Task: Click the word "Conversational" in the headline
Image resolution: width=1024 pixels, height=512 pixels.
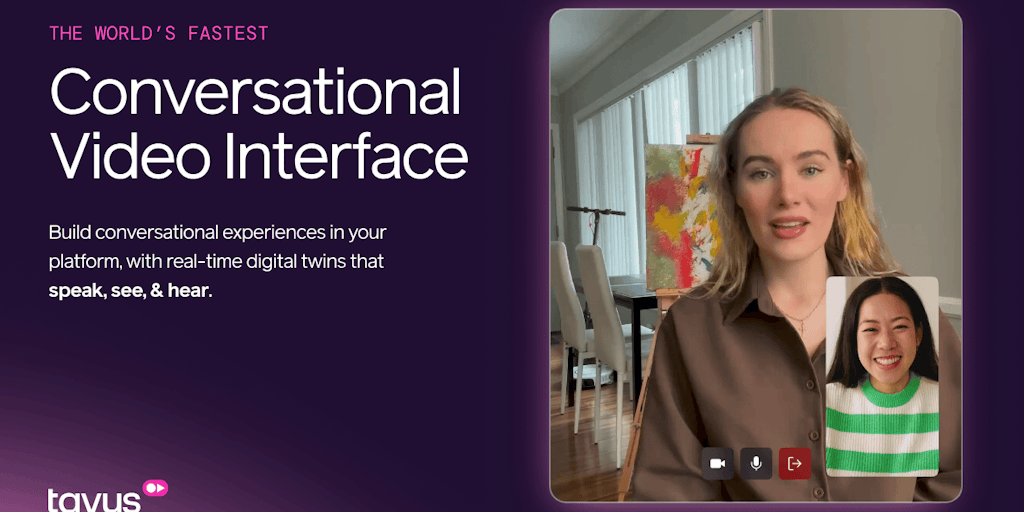Action: (x=256, y=91)
